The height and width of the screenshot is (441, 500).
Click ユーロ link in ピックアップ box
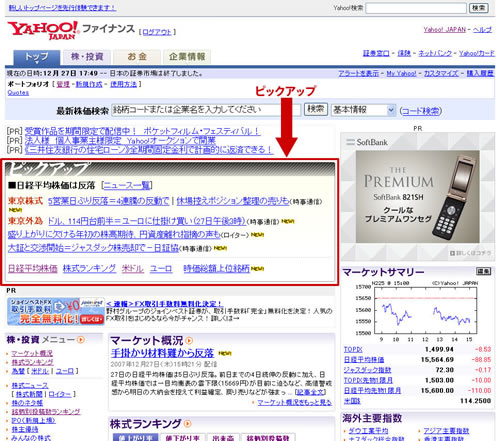tap(161, 268)
